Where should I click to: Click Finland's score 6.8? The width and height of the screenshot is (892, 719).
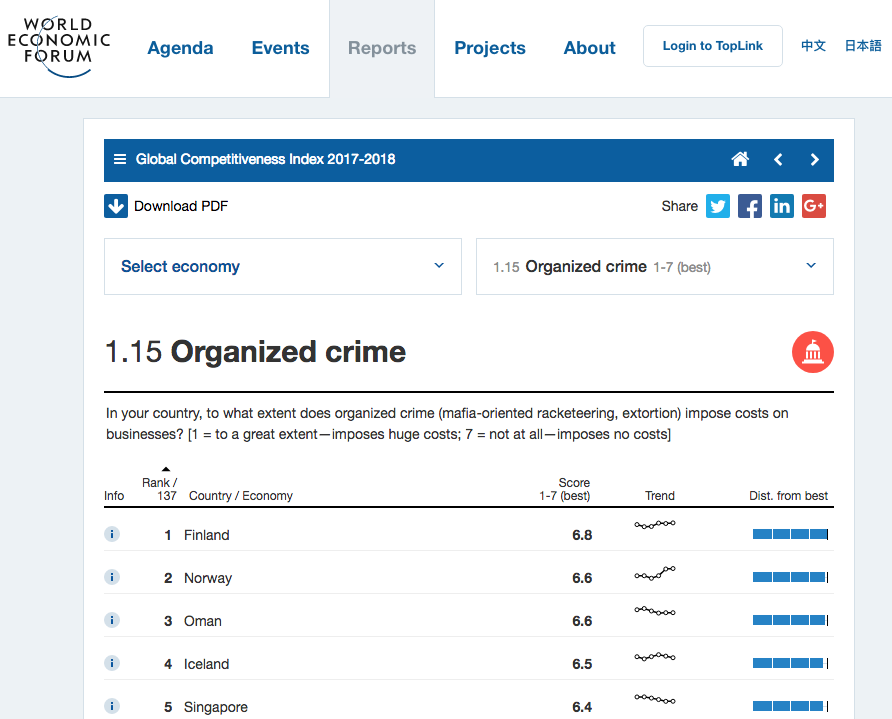(582, 535)
